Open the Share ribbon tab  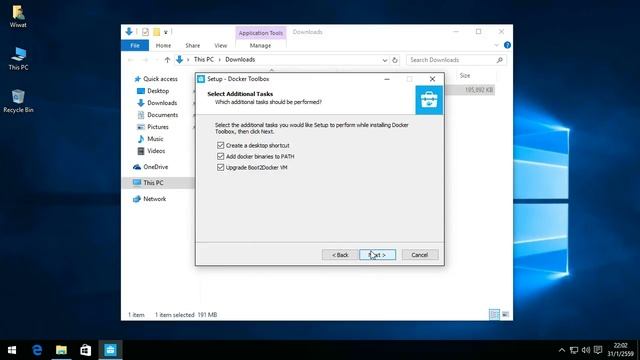(x=193, y=45)
